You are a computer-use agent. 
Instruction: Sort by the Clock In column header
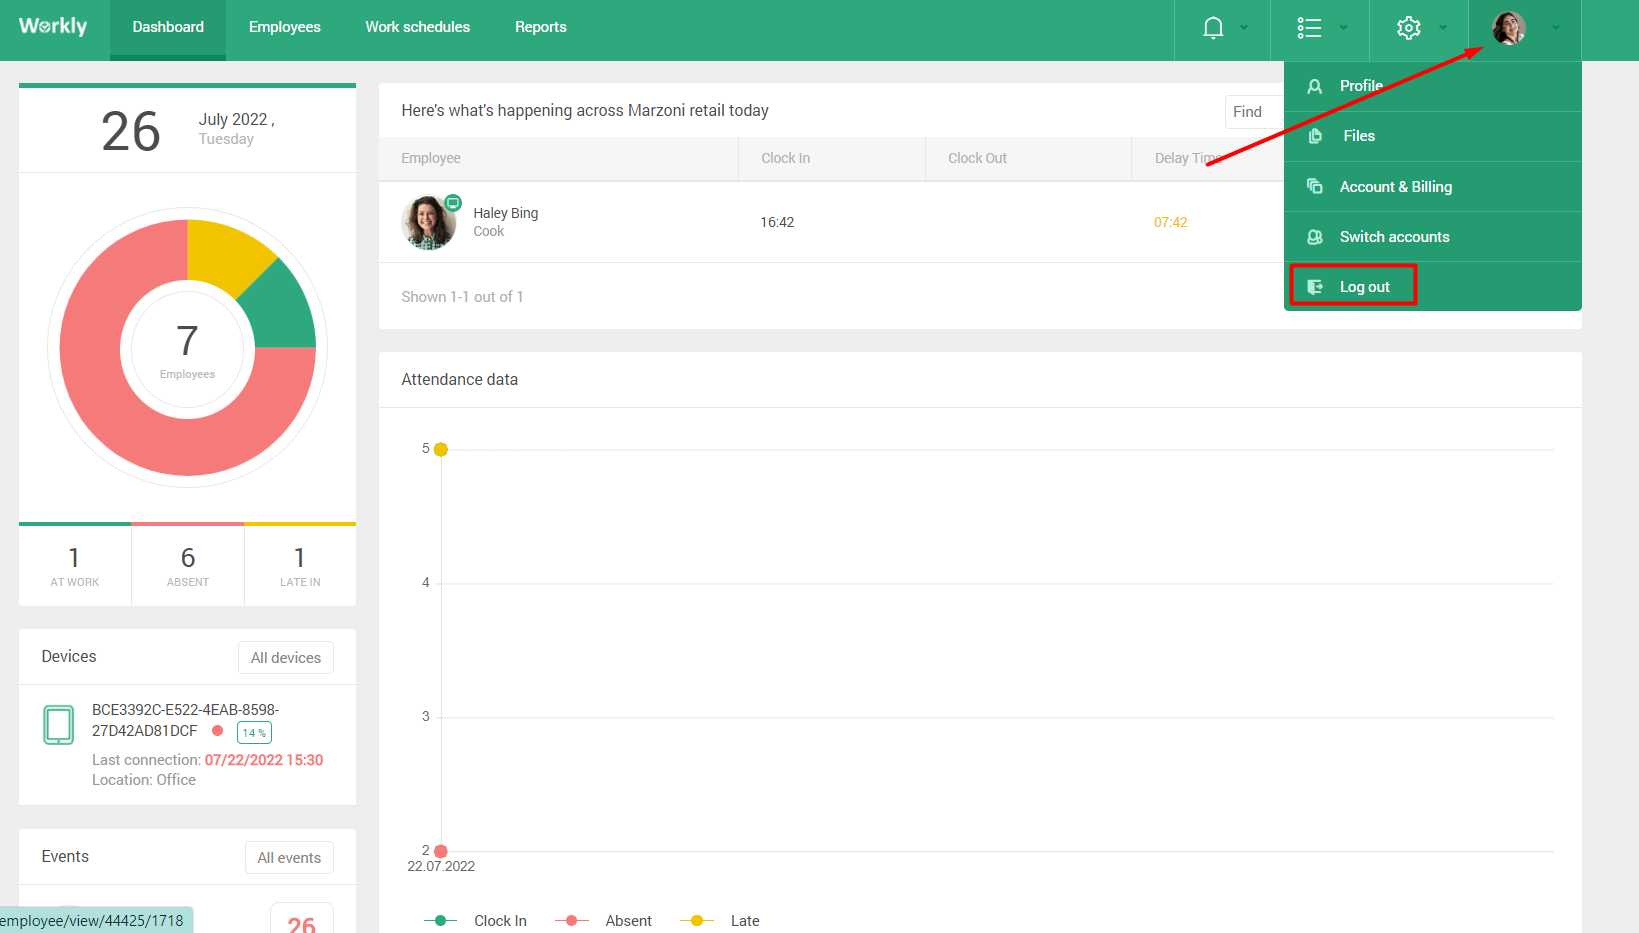point(785,158)
